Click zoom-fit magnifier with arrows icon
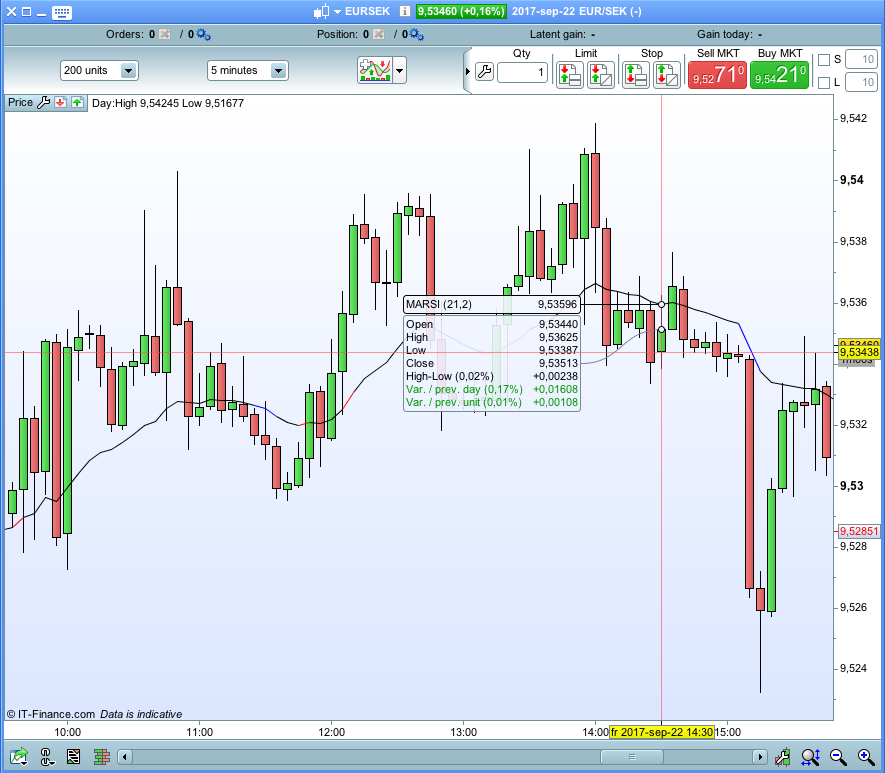Image resolution: width=885 pixels, height=773 pixels. pyautogui.click(x=810, y=757)
